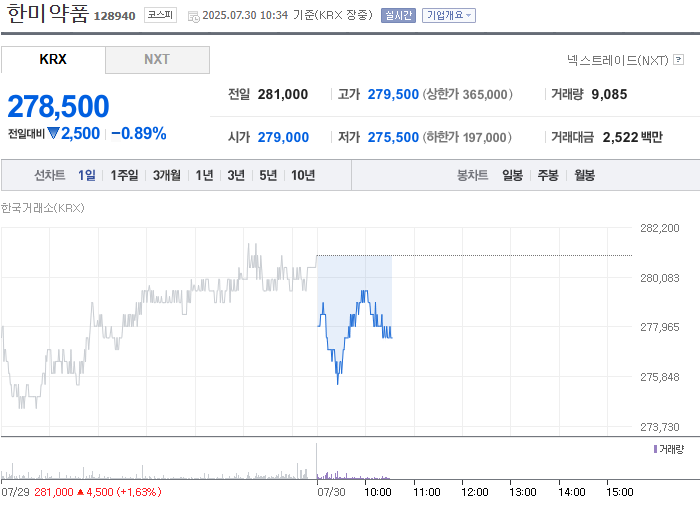
Task: Click the 전일 value 281,000
Action: point(283,94)
